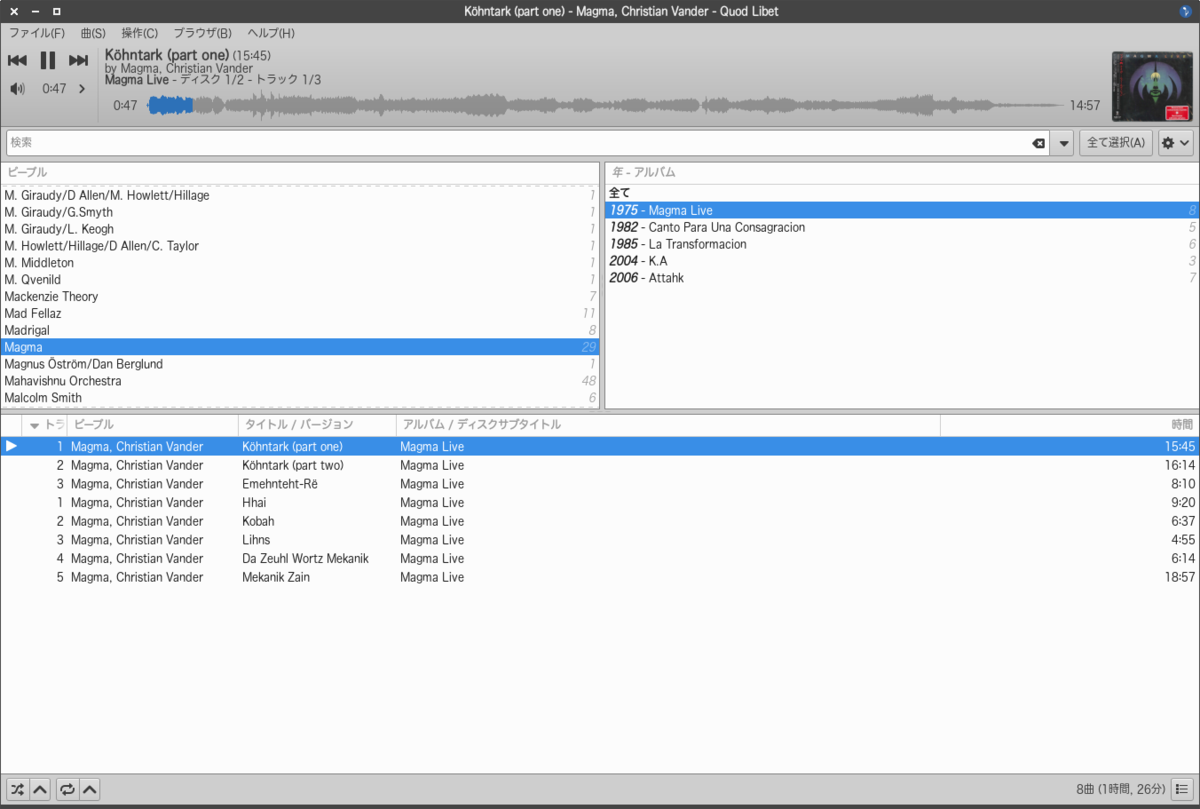The height and width of the screenshot is (809, 1200).
Task: Open the volume speaker control
Action: 17,88
